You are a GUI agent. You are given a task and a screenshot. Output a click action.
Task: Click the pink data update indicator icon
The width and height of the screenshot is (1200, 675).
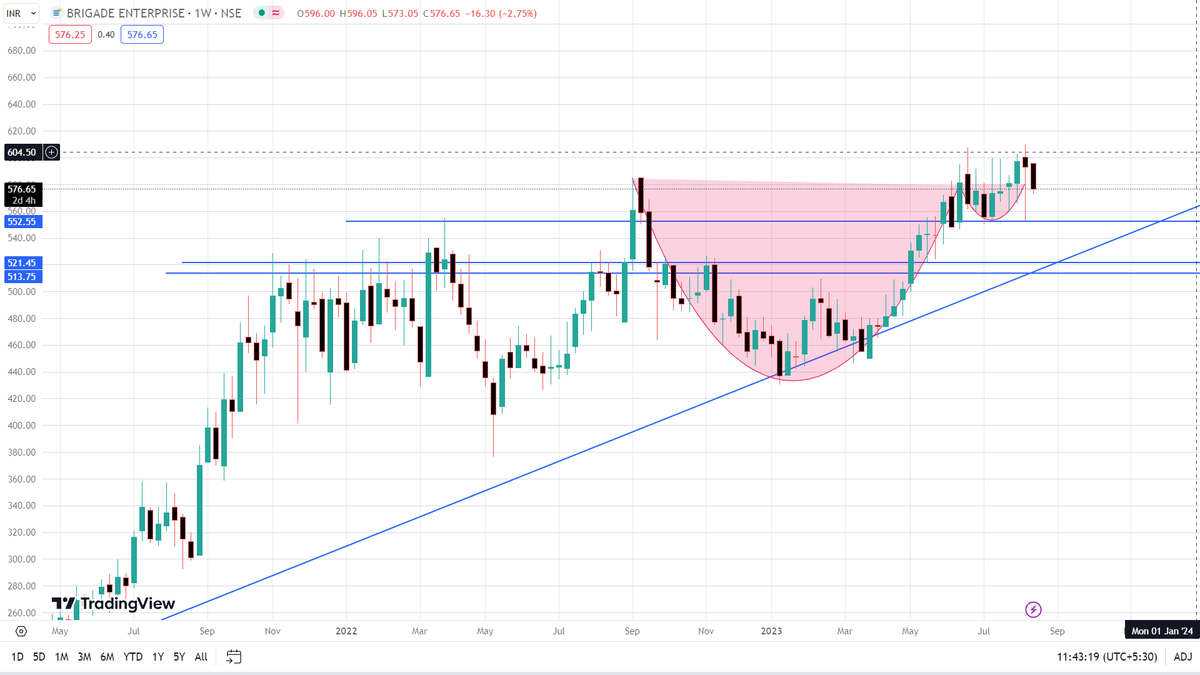tap(275, 14)
